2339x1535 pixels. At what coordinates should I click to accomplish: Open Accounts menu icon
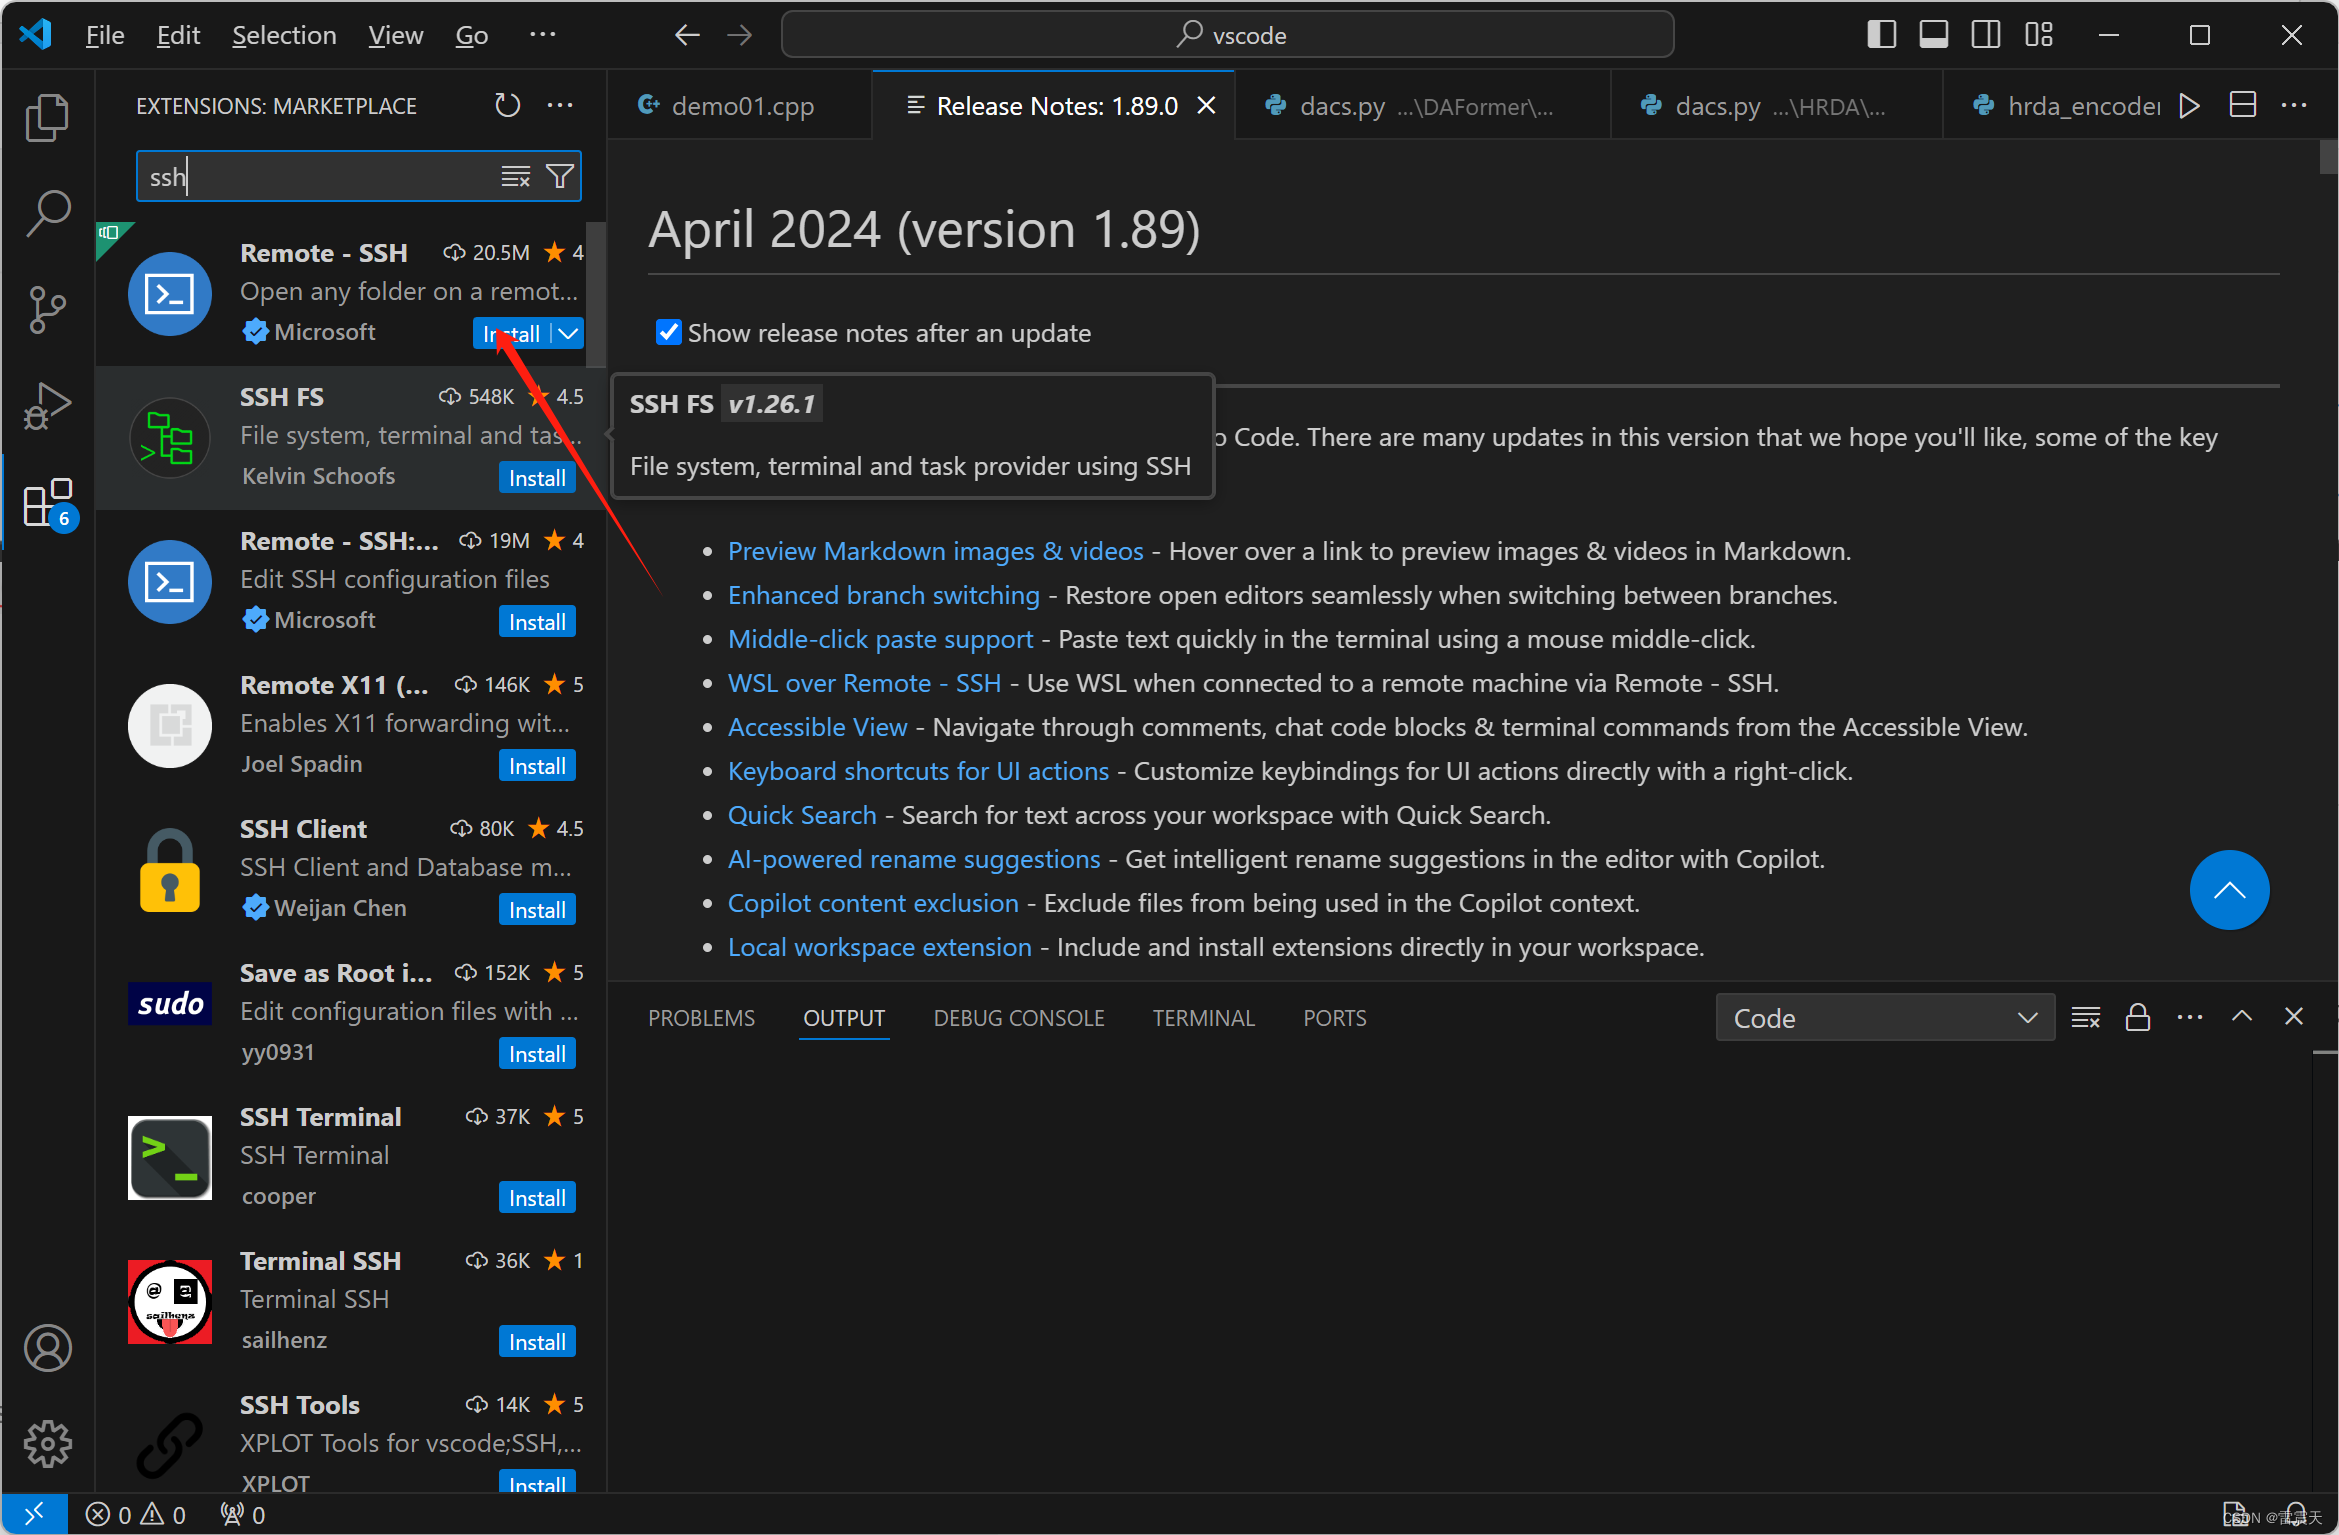click(47, 1348)
